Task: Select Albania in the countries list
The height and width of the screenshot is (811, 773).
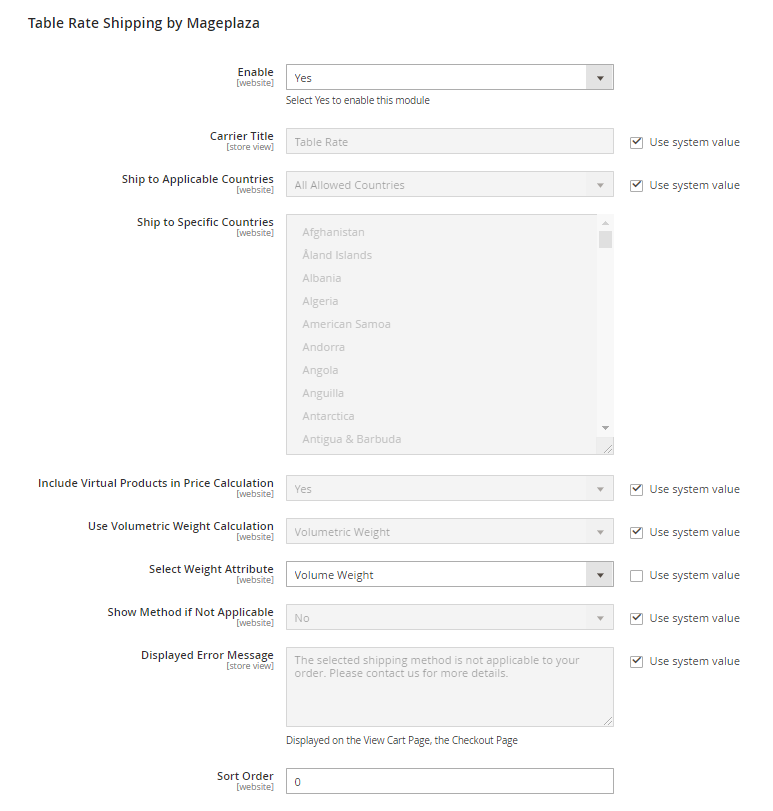Action: (322, 278)
